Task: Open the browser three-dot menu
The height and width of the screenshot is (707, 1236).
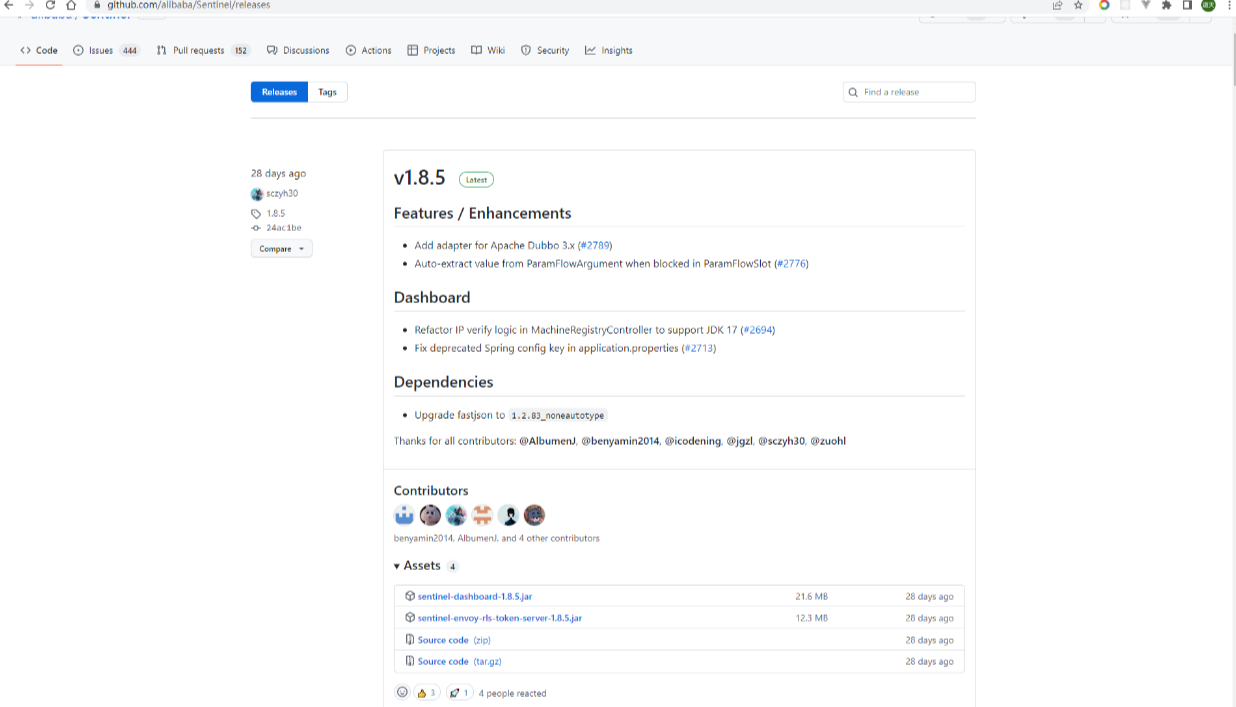Action: 1227,5
